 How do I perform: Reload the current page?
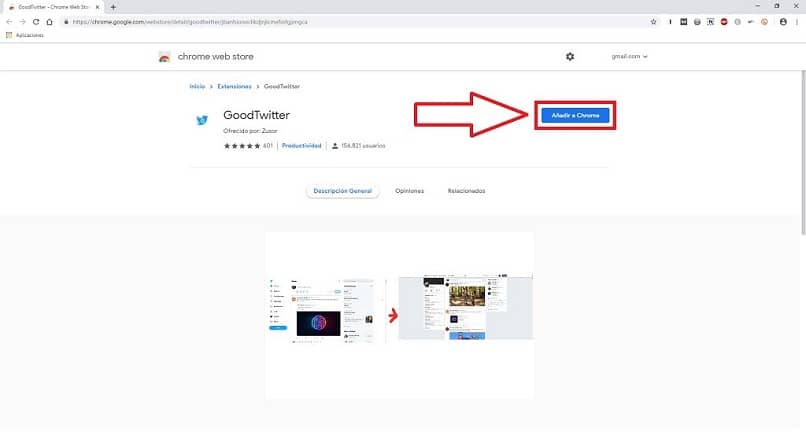click(36, 22)
